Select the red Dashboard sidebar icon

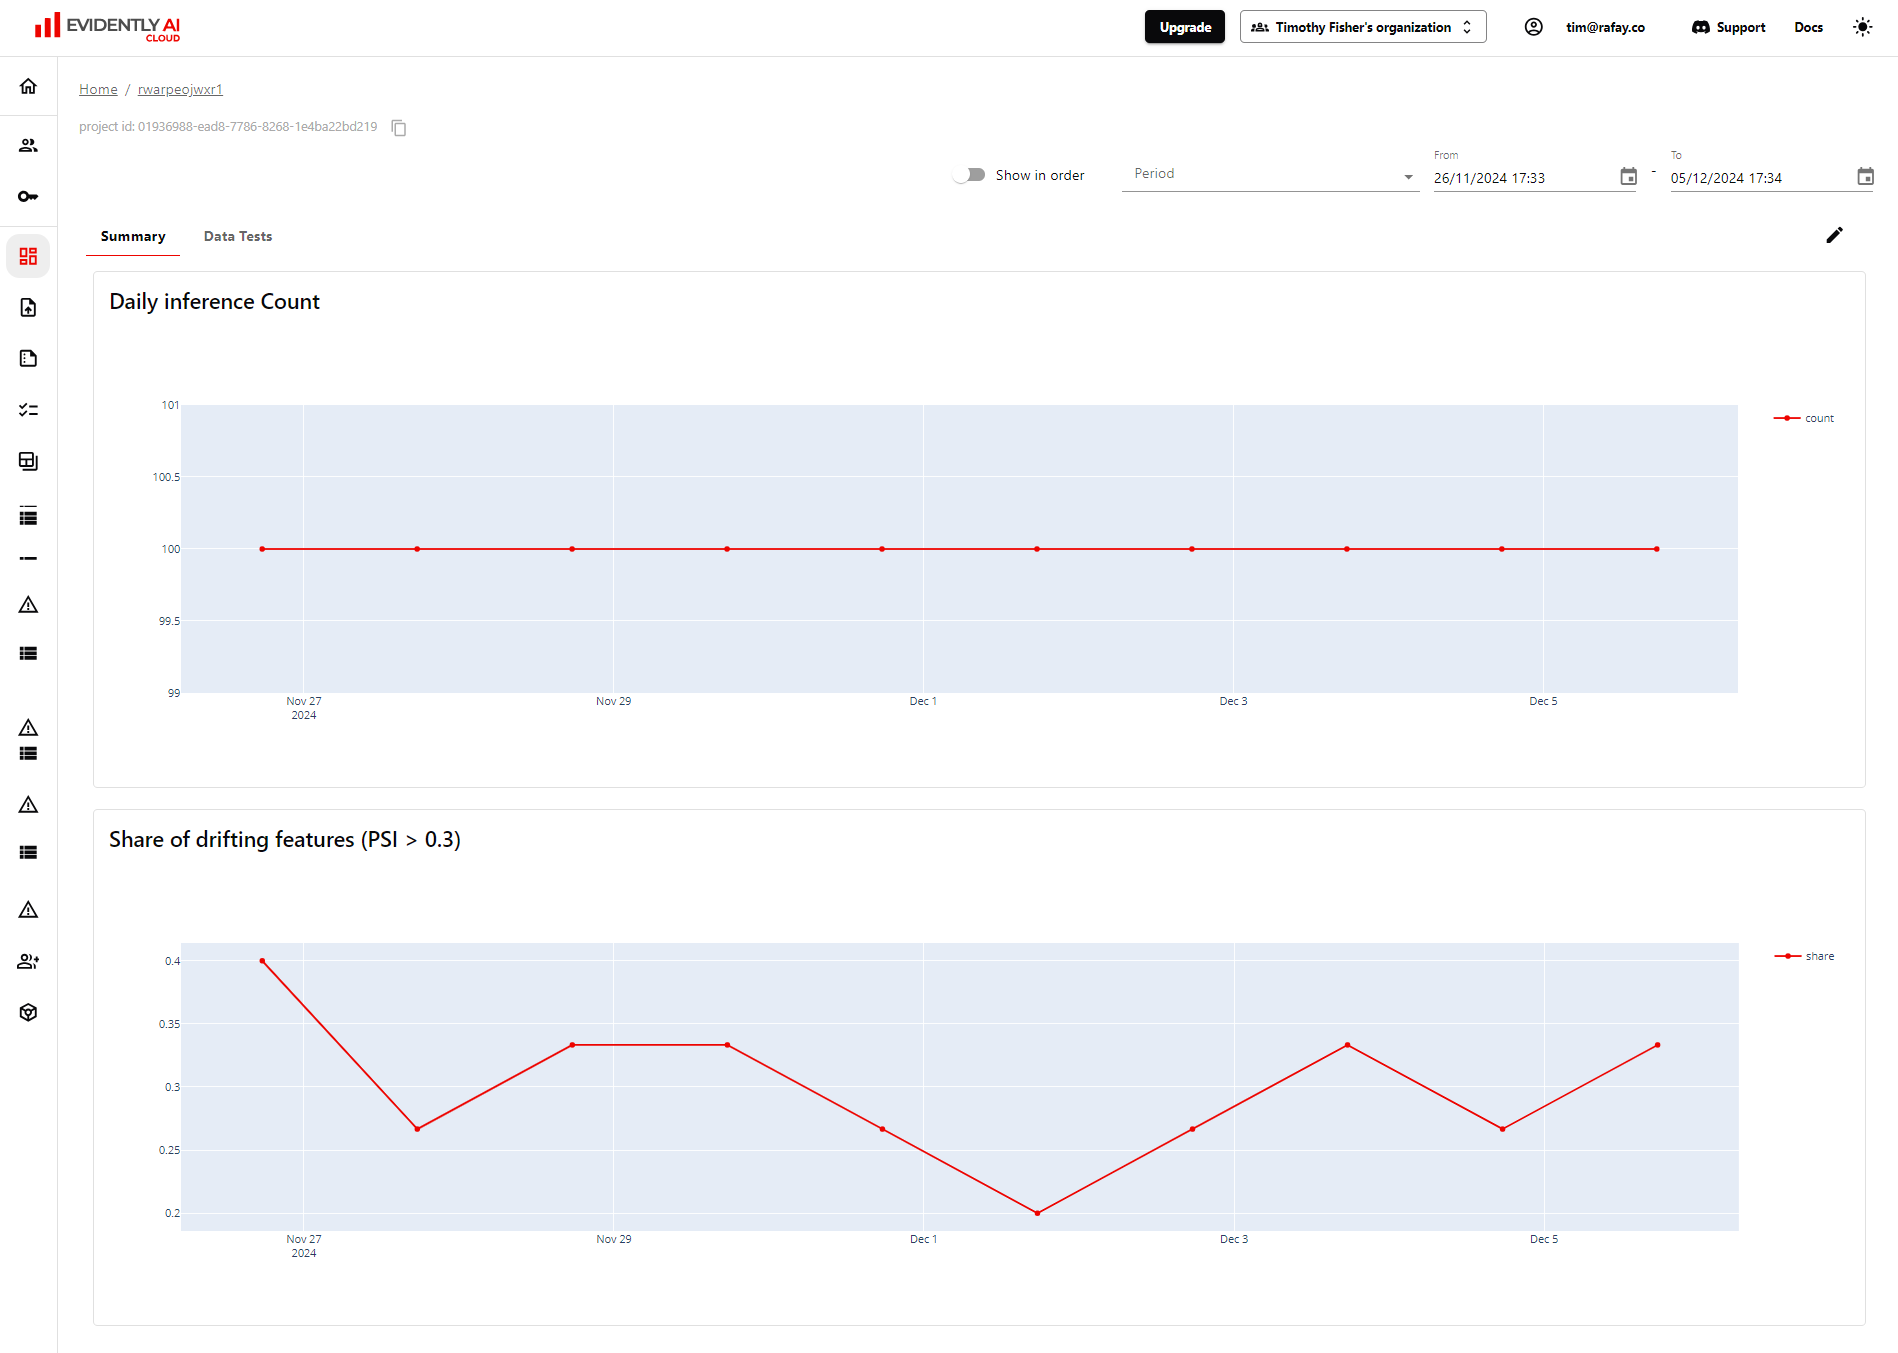(28, 256)
